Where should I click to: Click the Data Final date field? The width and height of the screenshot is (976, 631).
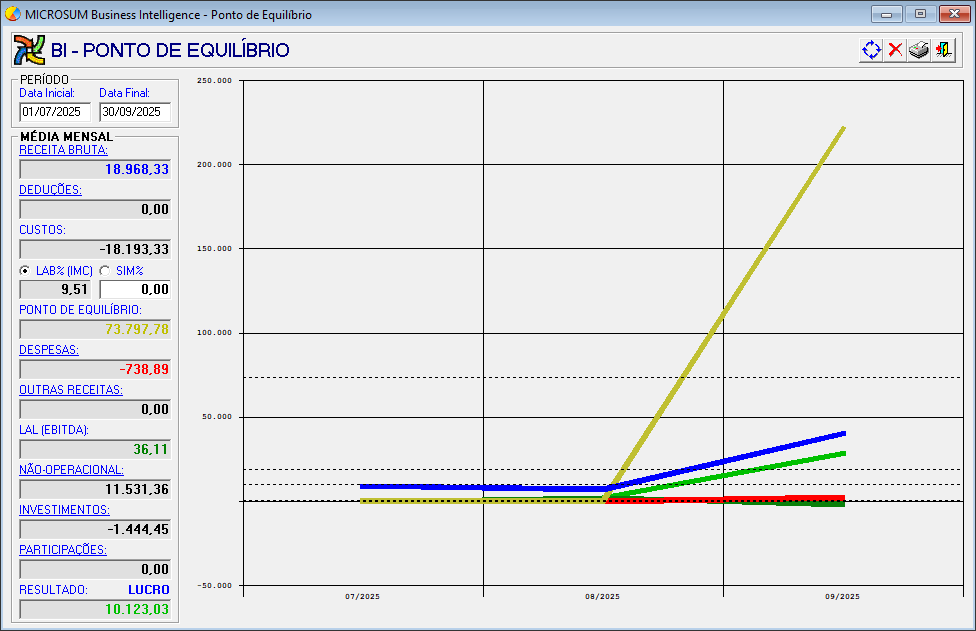135,112
